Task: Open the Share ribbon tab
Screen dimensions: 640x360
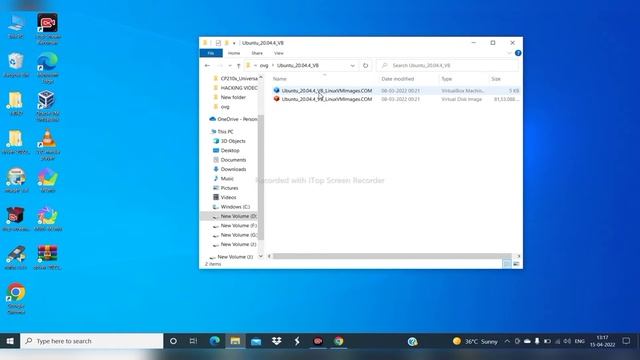Action: 257,53
